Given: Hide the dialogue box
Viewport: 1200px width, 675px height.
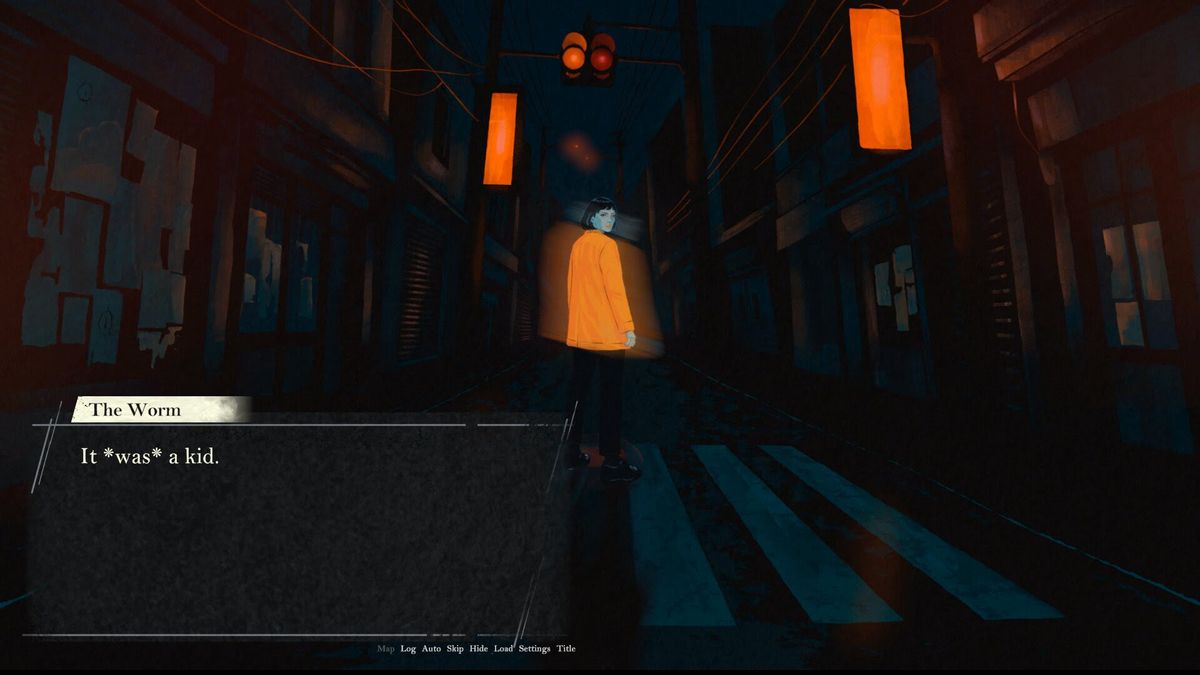Looking at the screenshot, I should [x=479, y=649].
